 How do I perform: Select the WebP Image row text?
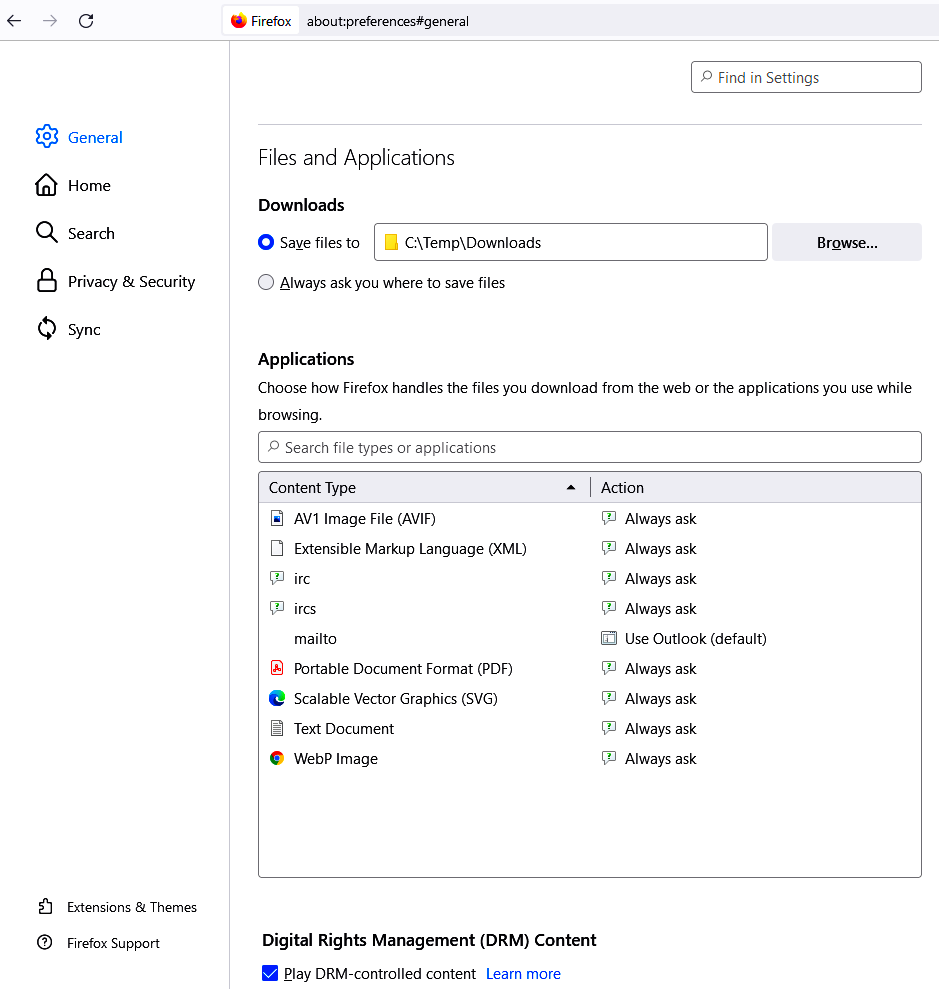(335, 759)
